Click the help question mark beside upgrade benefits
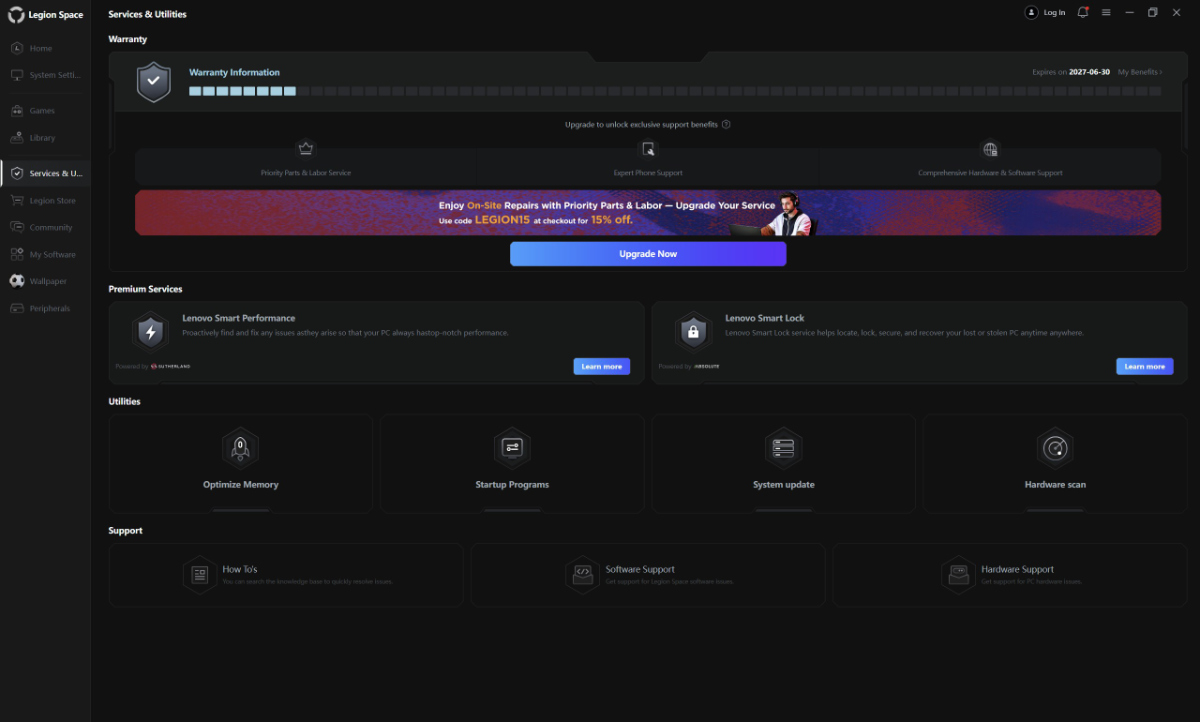Screen dimensions: 1200x722 (726, 125)
